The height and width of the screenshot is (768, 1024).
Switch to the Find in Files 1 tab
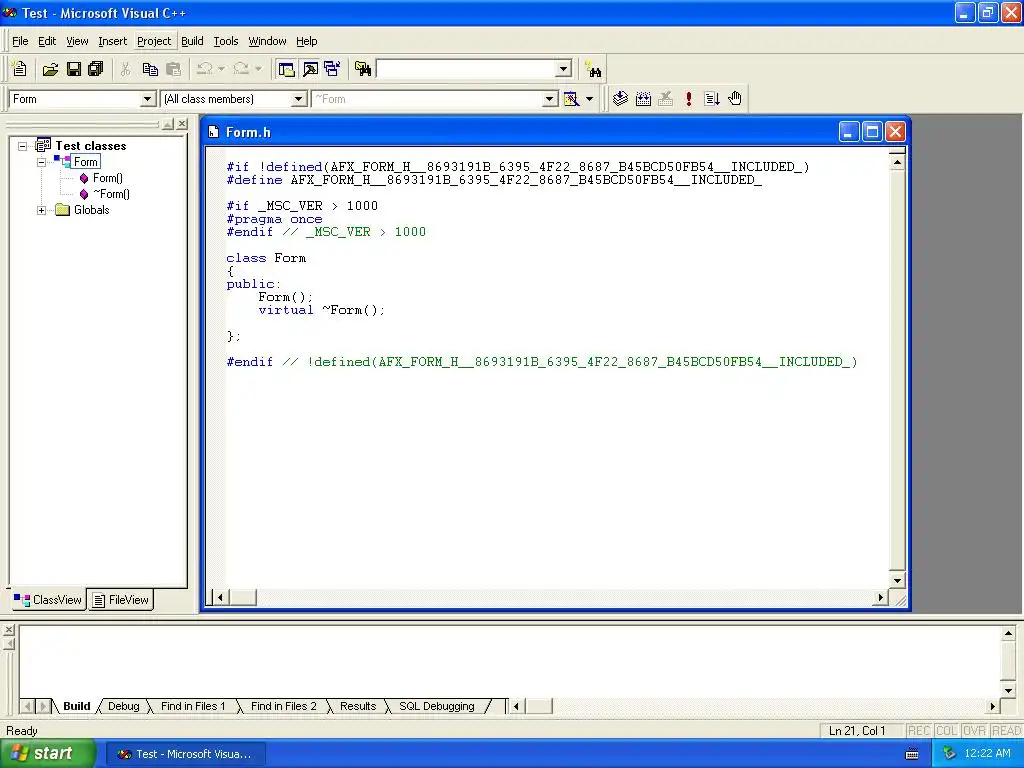[193, 706]
